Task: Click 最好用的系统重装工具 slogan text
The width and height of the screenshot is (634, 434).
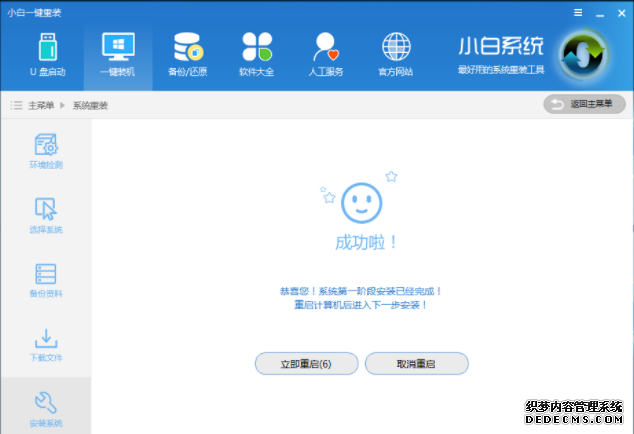Action: pyautogui.click(x=501, y=70)
